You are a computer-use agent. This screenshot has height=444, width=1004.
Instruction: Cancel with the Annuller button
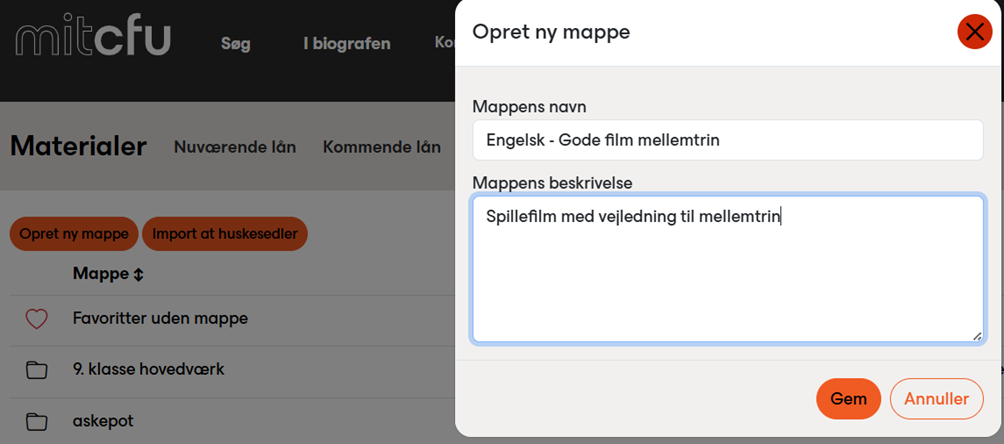936,399
